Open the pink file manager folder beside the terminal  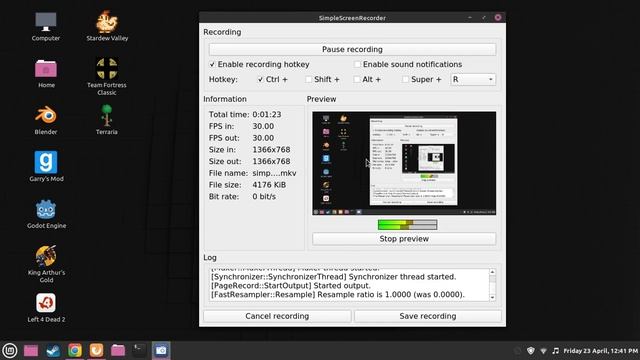(x=118, y=350)
